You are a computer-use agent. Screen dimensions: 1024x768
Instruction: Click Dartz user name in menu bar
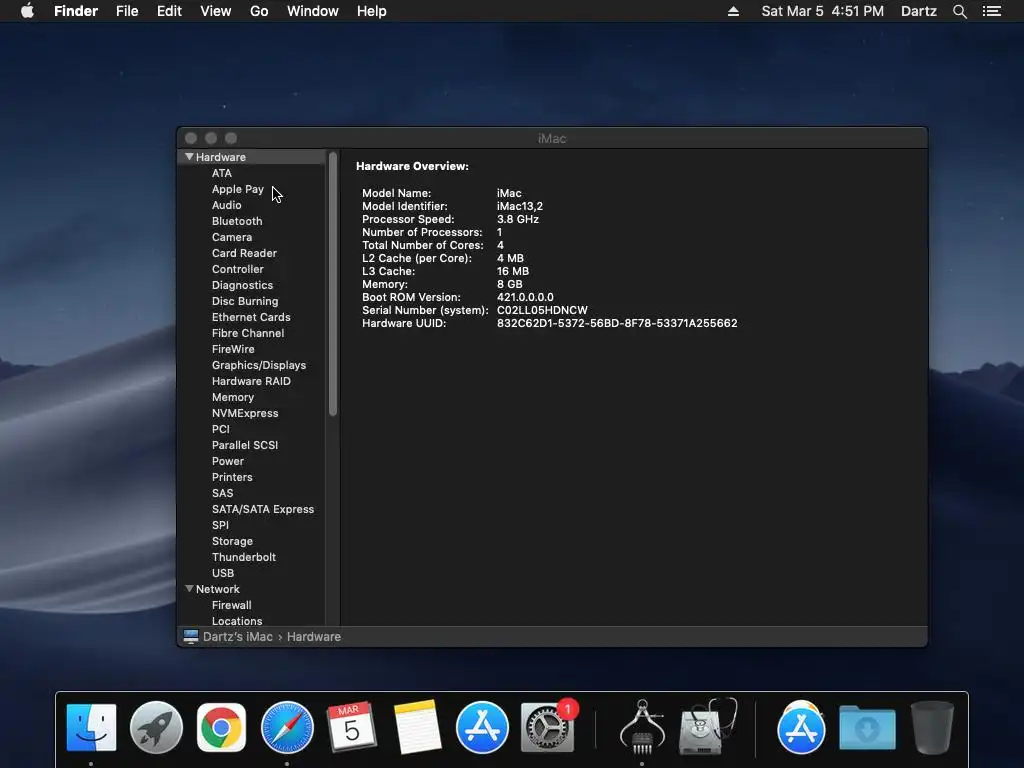(x=918, y=11)
